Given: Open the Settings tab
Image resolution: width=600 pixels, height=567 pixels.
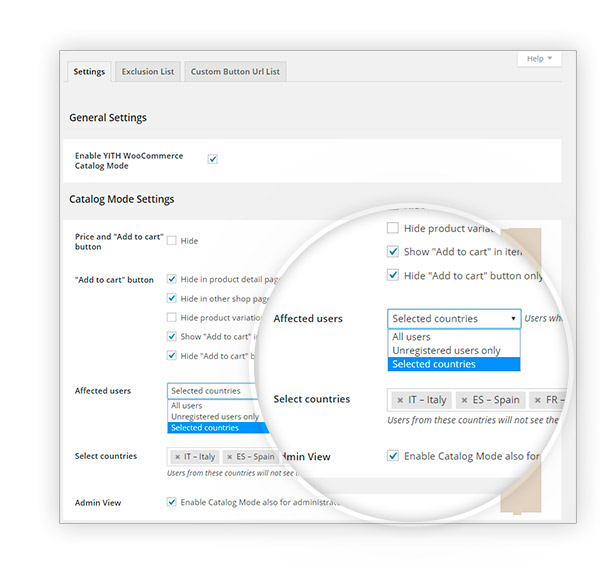Looking at the screenshot, I should tap(89, 72).
